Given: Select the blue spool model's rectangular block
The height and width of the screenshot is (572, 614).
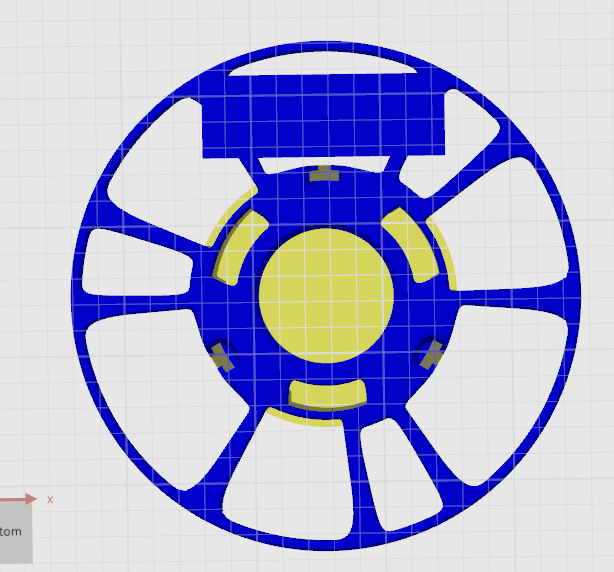Looking at the screenshot, I should pos(323,115).
